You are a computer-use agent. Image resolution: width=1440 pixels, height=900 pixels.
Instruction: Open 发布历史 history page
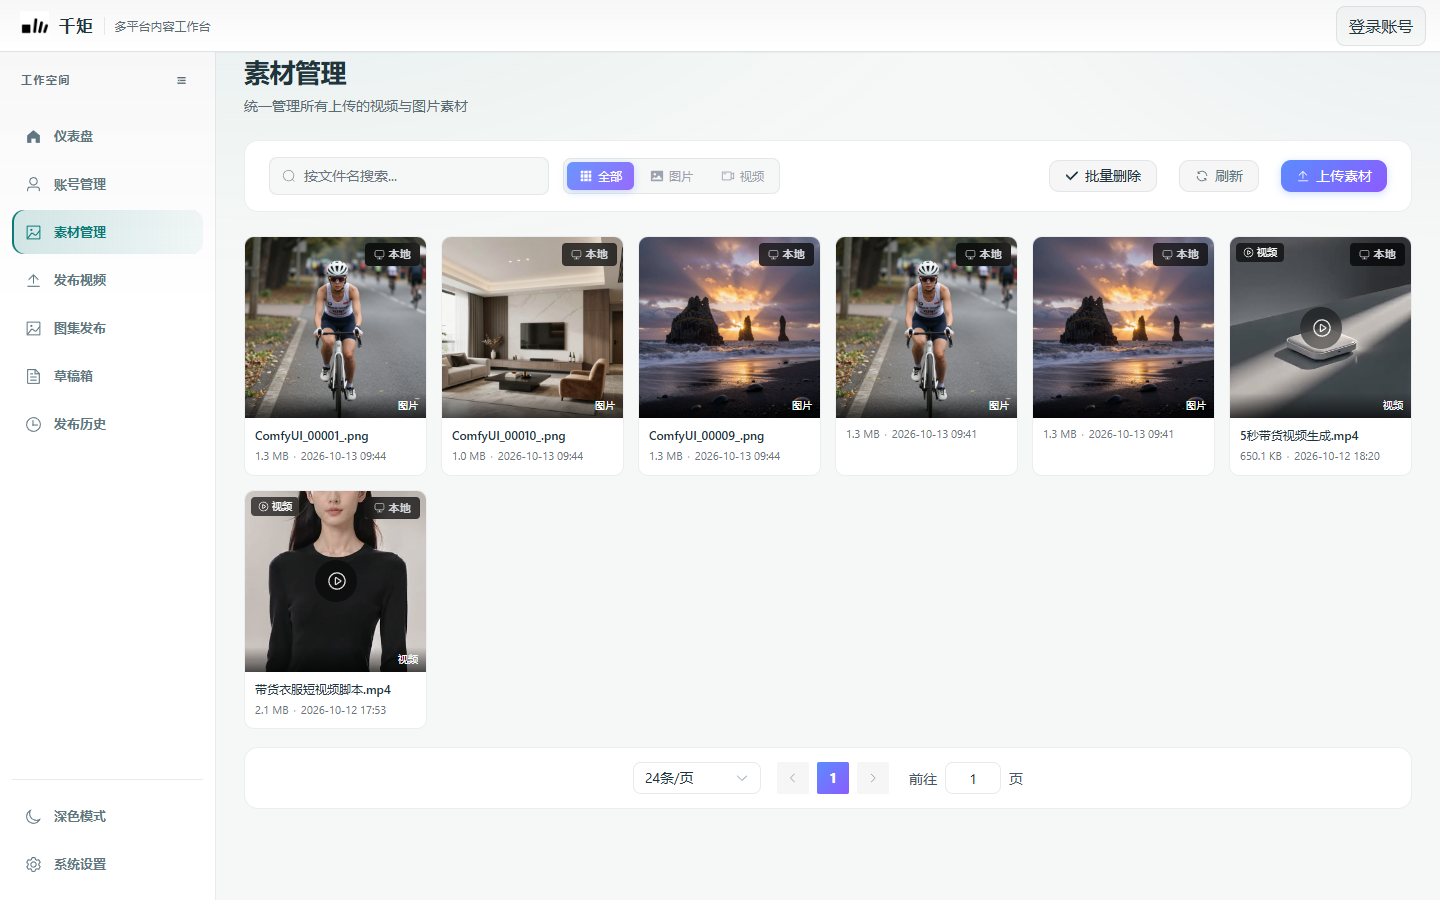point(107,424)
